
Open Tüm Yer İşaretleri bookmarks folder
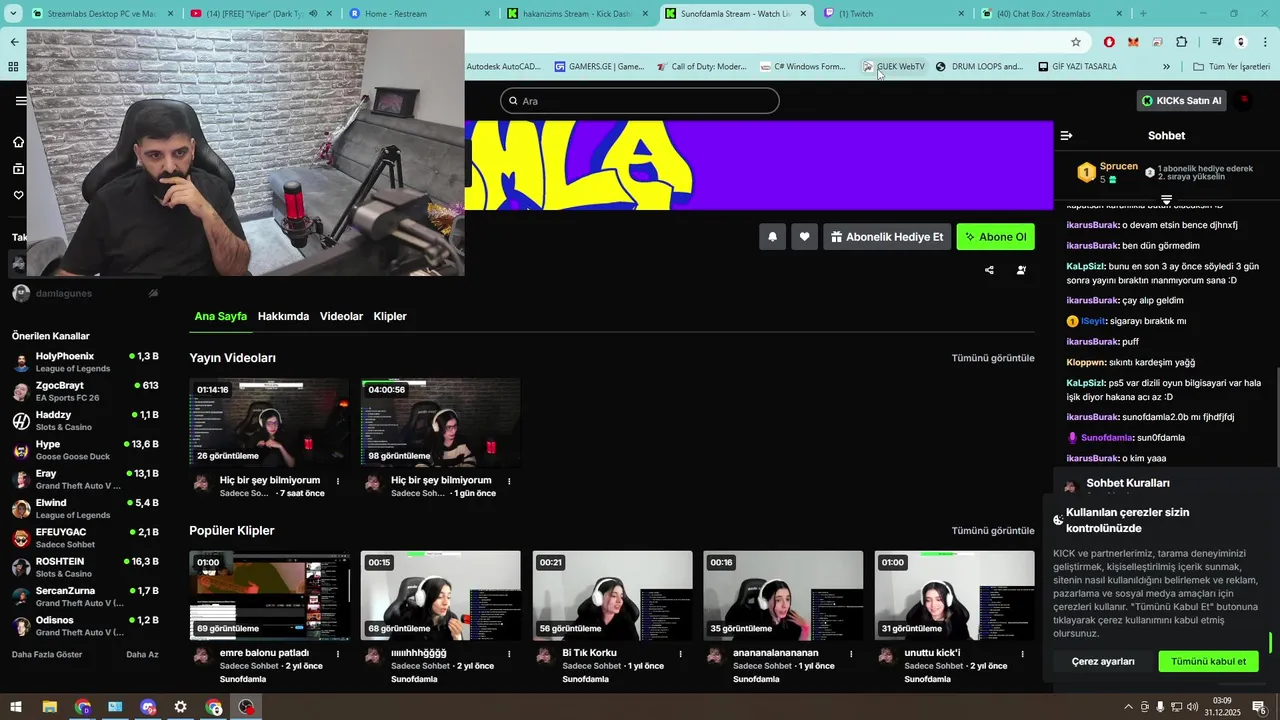click(1231, 67)
